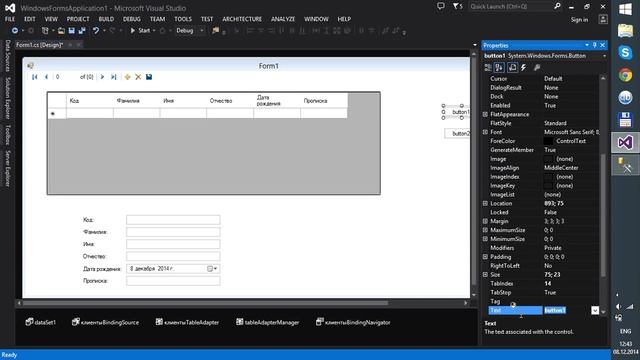Click the Windows Start button on taskbar
This screenshot has width=640, height=360.
625,9
